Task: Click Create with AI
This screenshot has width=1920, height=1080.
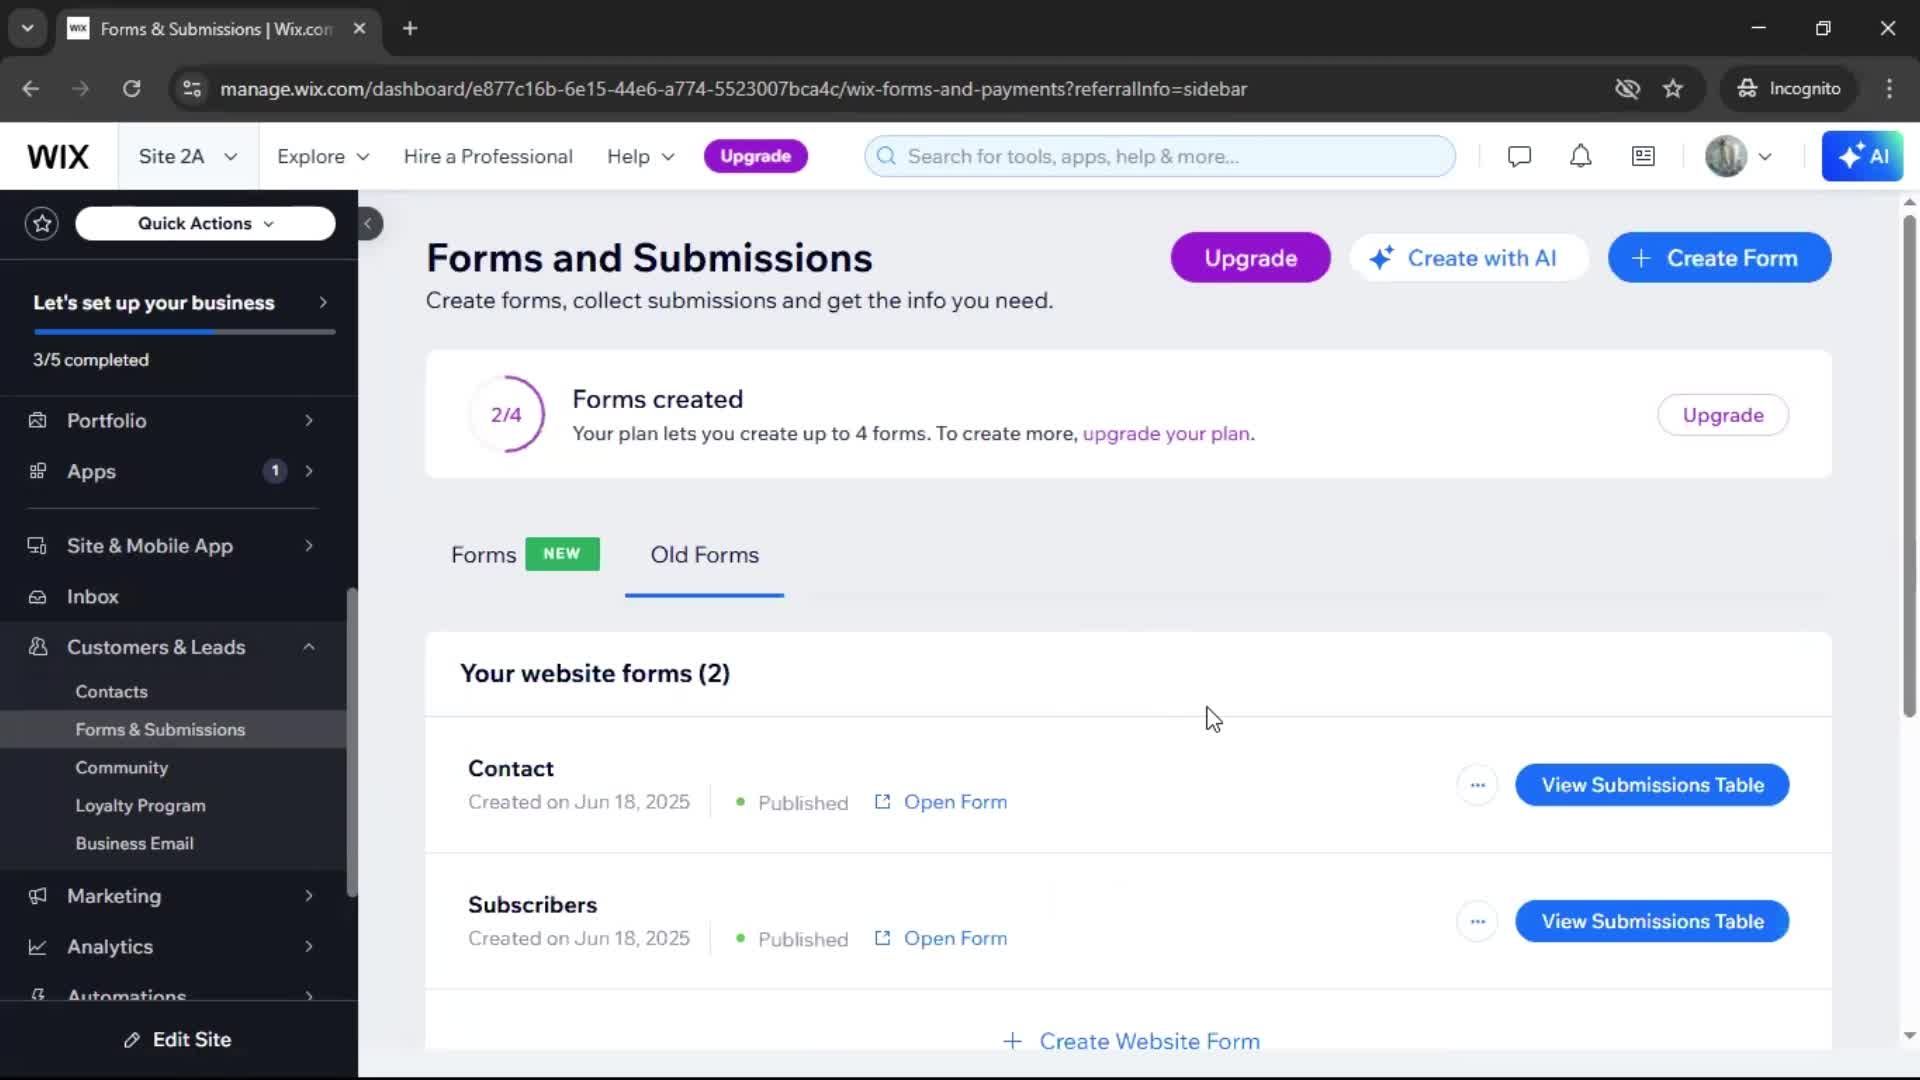Action: 1467,258
